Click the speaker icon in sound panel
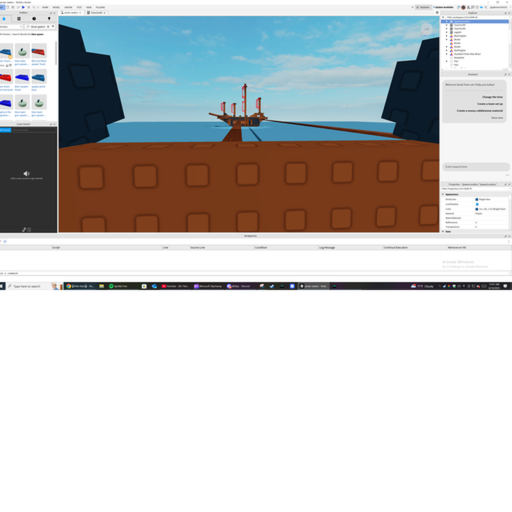512x512 pixels. (x=26, y=173)
